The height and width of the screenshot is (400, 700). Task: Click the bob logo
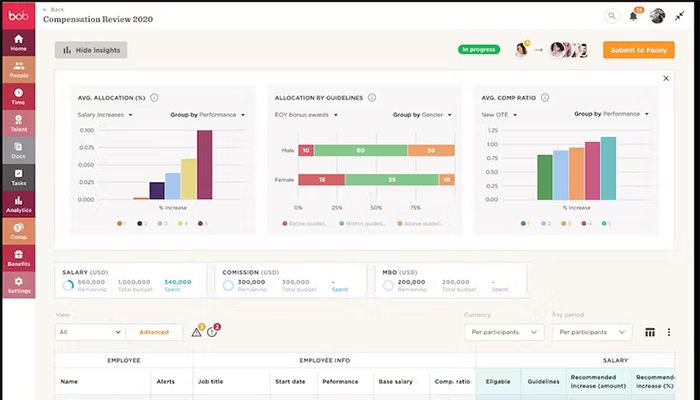tap(19, 16)
